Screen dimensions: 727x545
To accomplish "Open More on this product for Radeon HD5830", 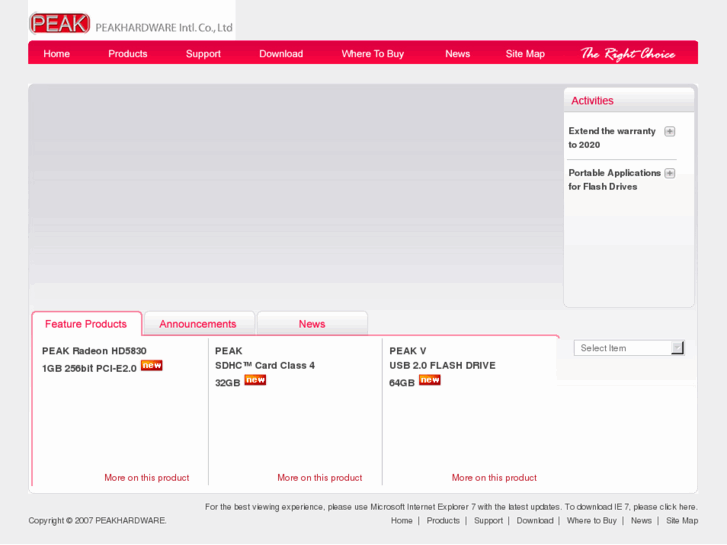I will click(x=147, y=478).
